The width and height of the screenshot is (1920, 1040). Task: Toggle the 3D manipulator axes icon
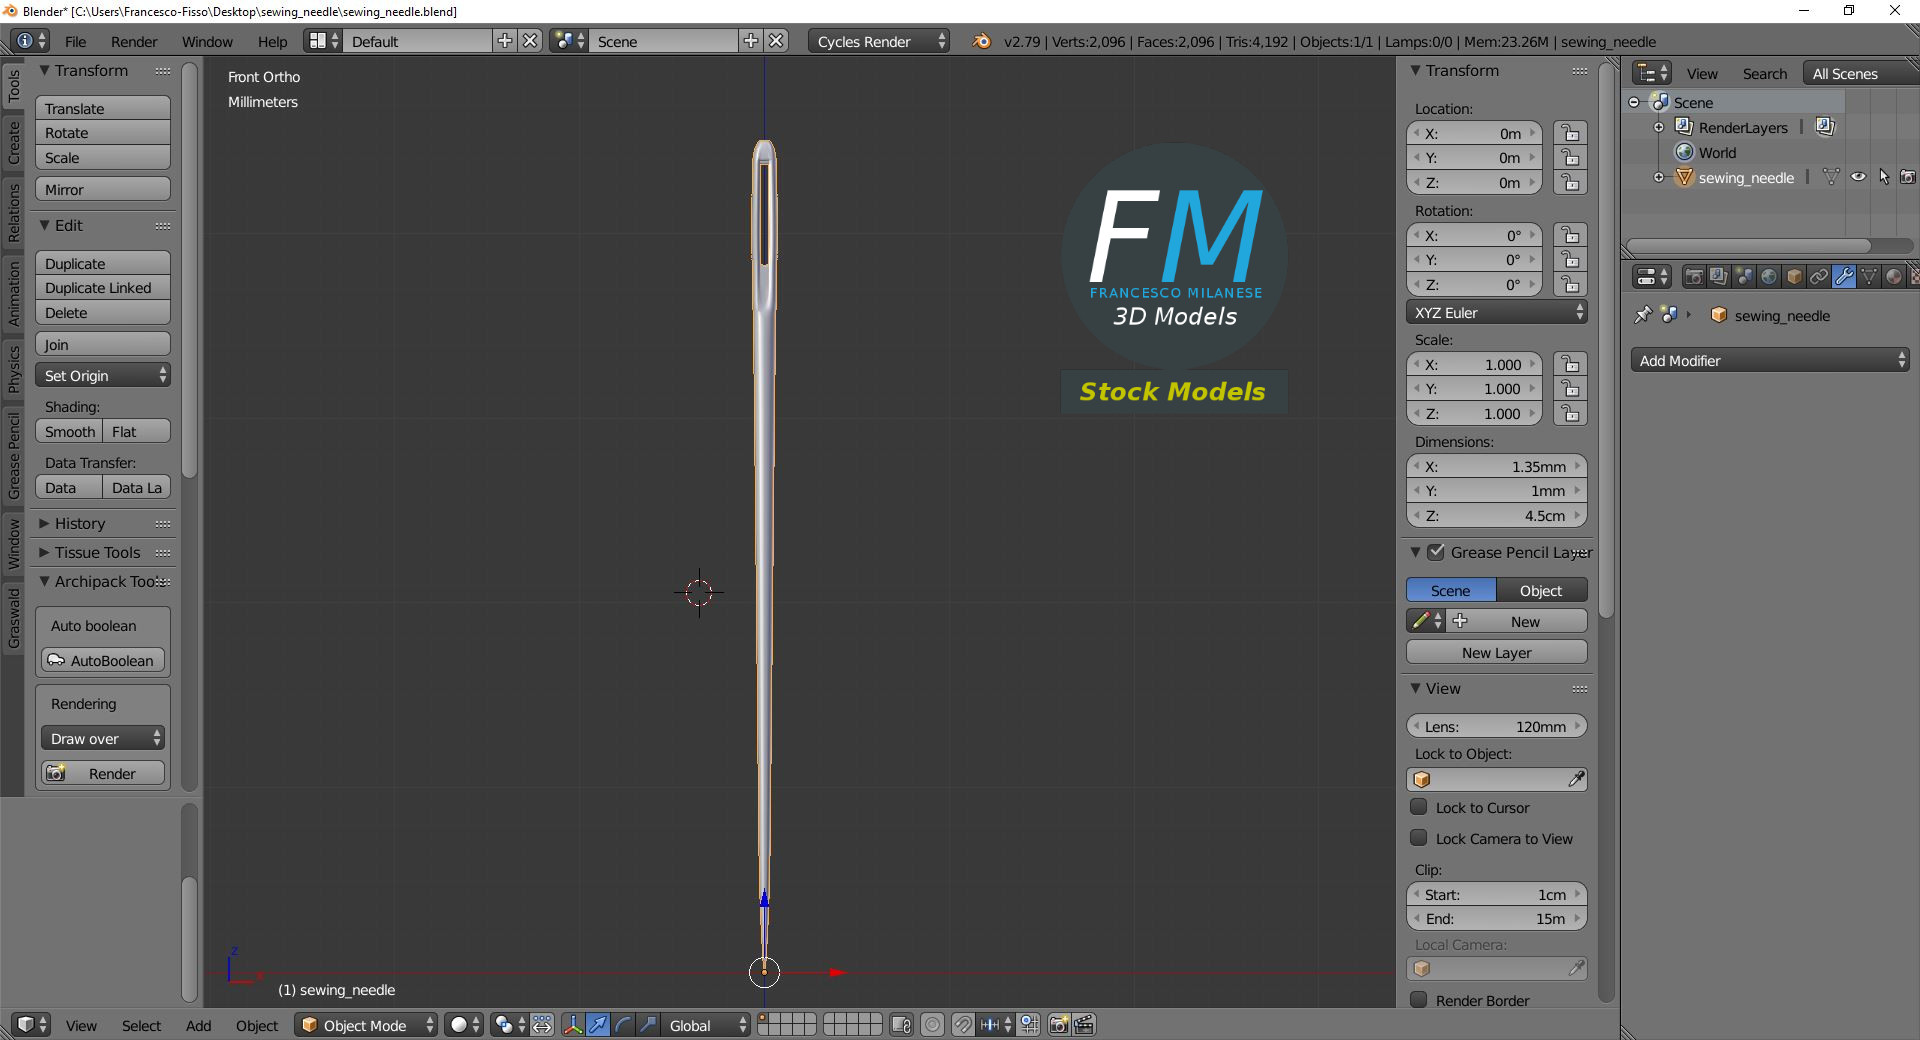click(x=573, y=1025)
